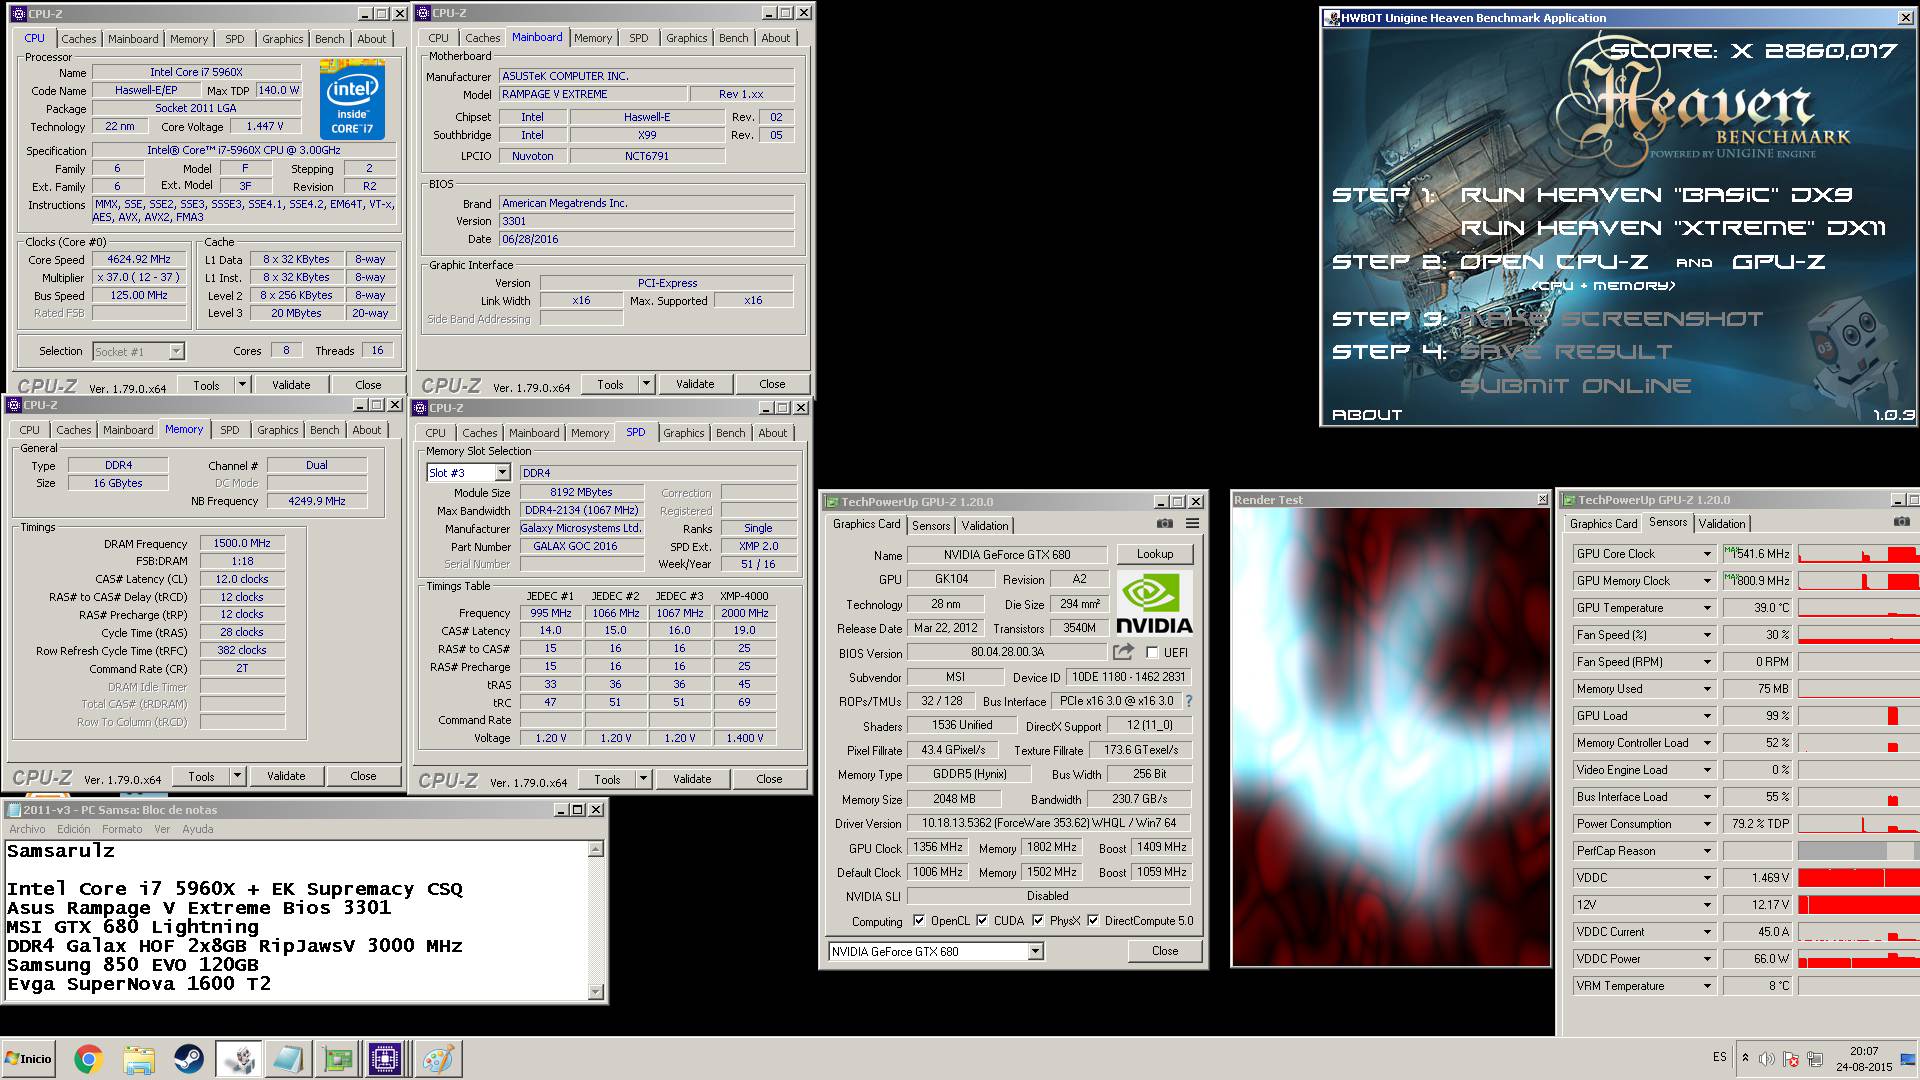
Task: Click Open CPU-Z in HWBOT Heaven step 2
Action: coord(1553,262)
